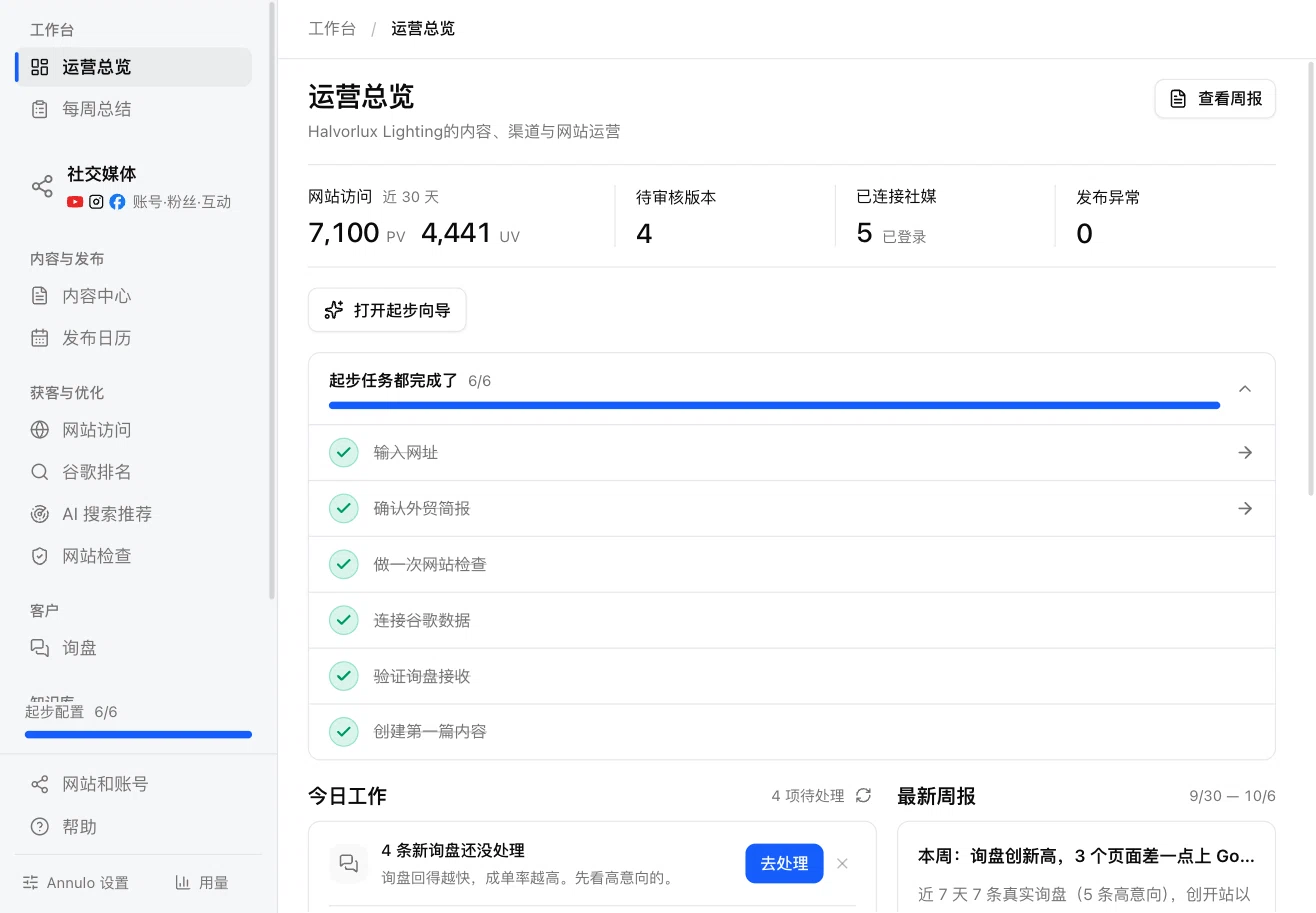
Task: Click the green check for 做一次网站检查
Action: coord(344,565)
